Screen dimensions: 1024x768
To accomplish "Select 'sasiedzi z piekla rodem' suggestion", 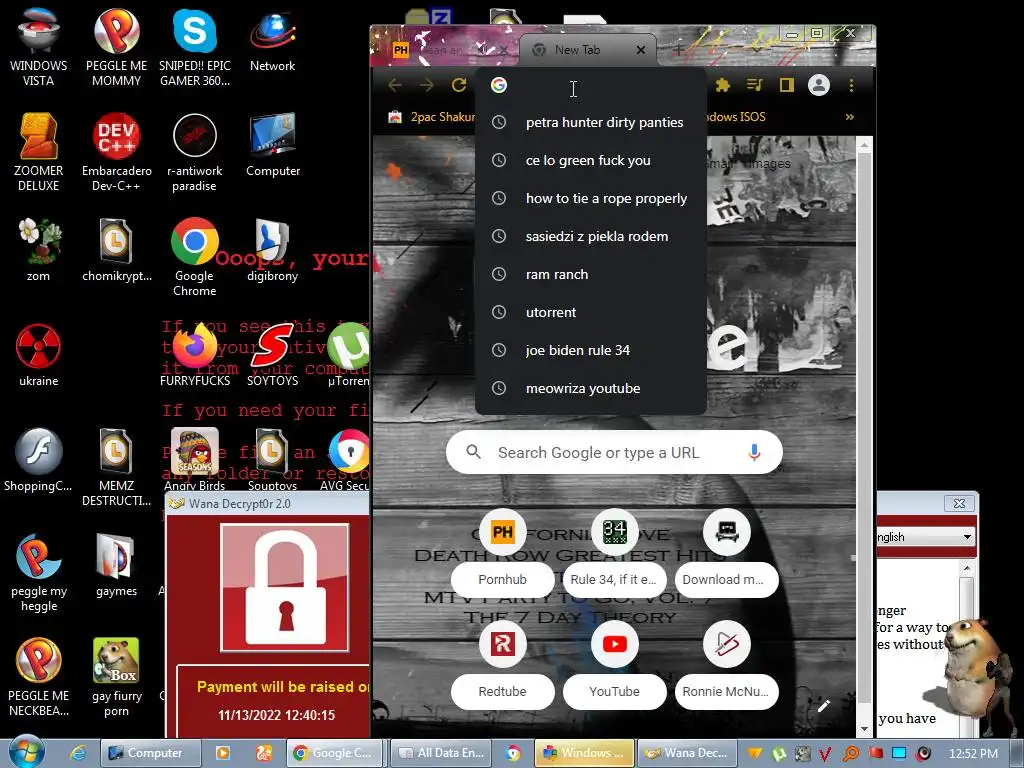I will coord(591,236).
